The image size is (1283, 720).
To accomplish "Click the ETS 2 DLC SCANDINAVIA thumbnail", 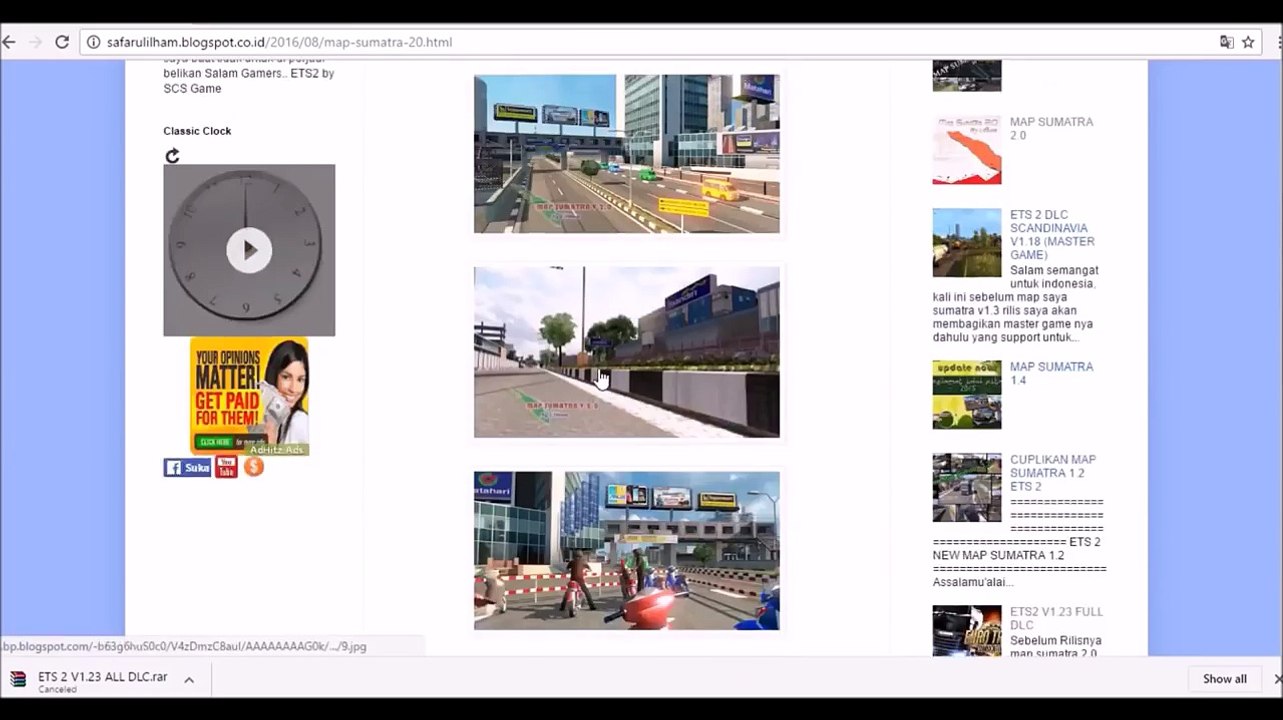I will [967, 242].
